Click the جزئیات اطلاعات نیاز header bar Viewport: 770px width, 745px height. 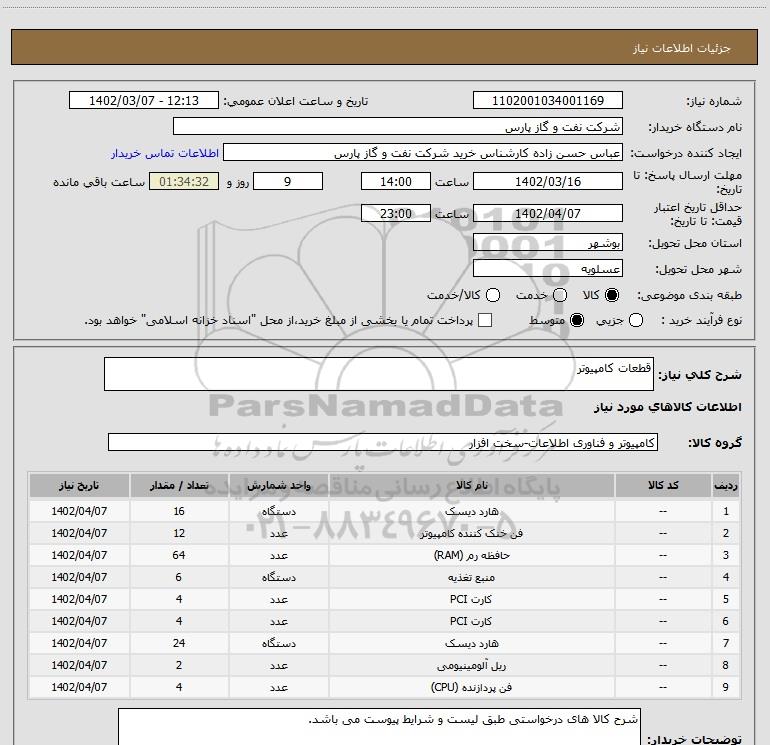[384, 47]
